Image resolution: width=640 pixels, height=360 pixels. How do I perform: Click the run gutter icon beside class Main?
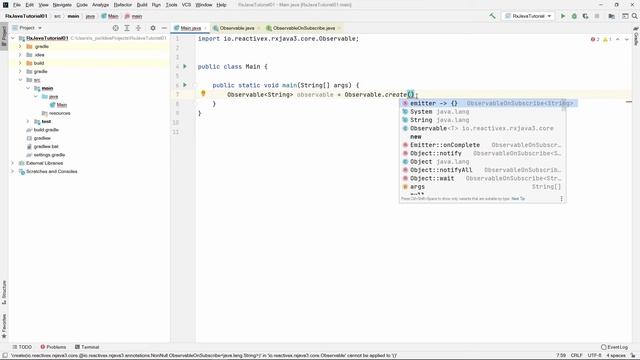[x=185, y=66]
